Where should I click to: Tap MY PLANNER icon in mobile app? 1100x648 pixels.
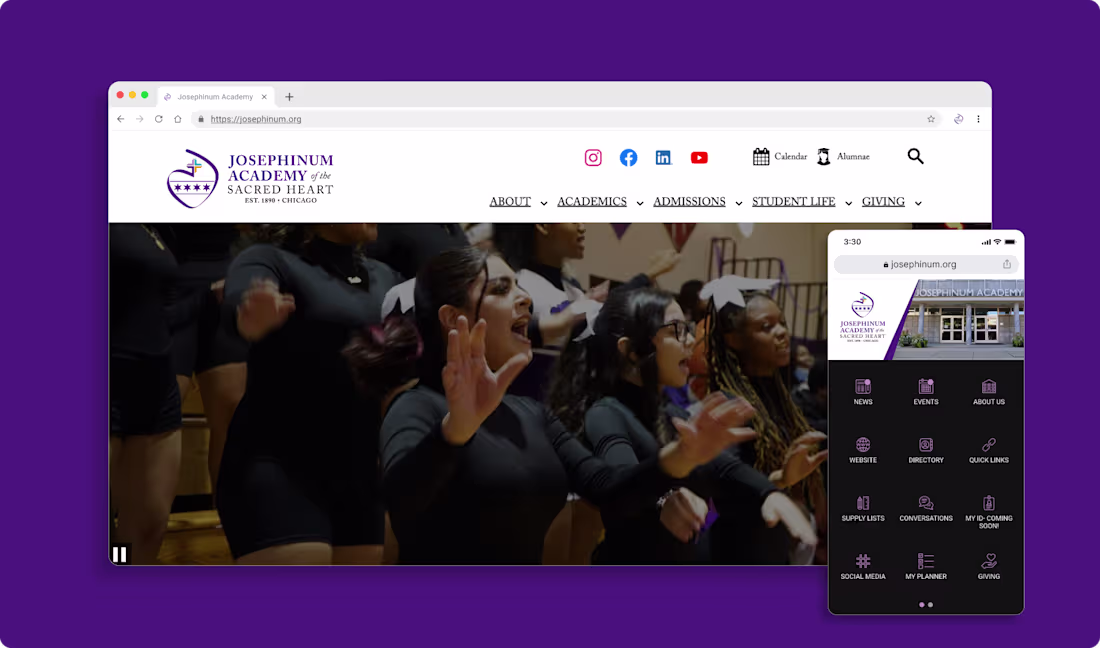[926, 561]
